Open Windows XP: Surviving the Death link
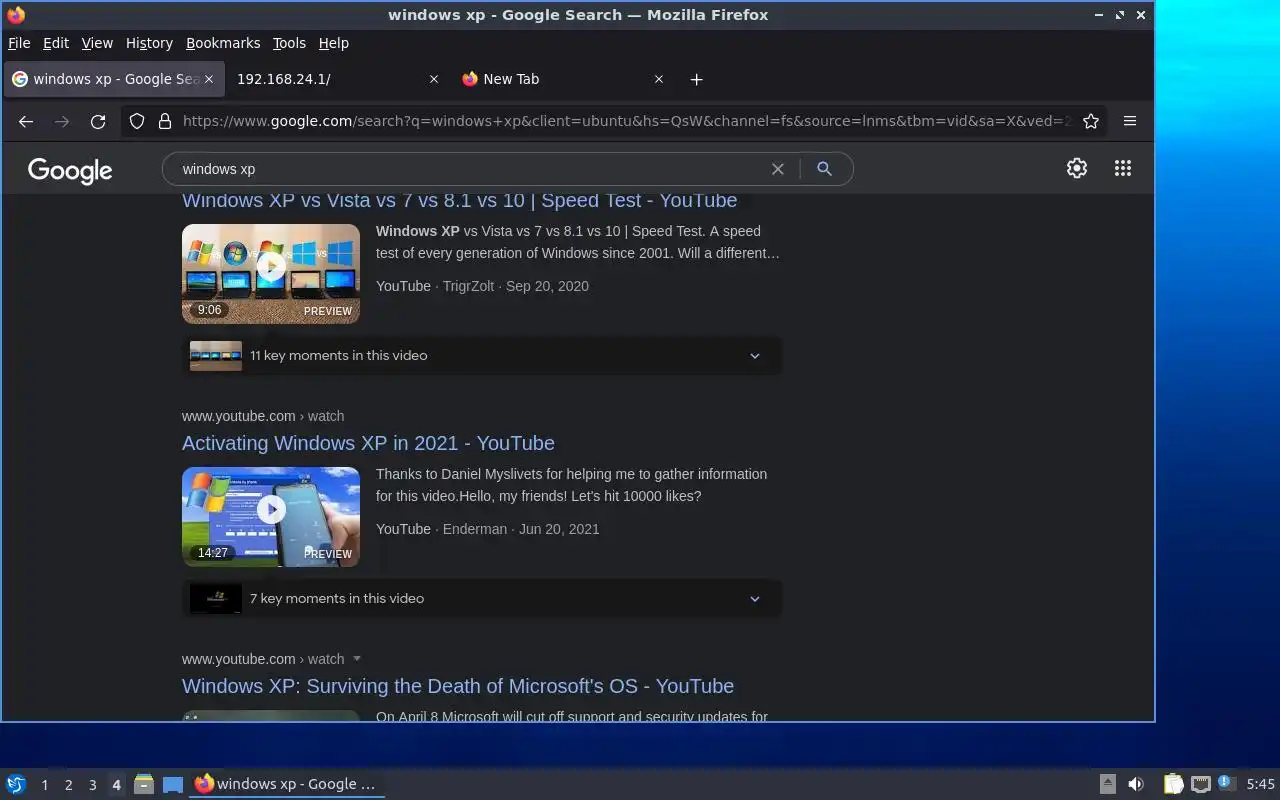 tap(458, 686)
